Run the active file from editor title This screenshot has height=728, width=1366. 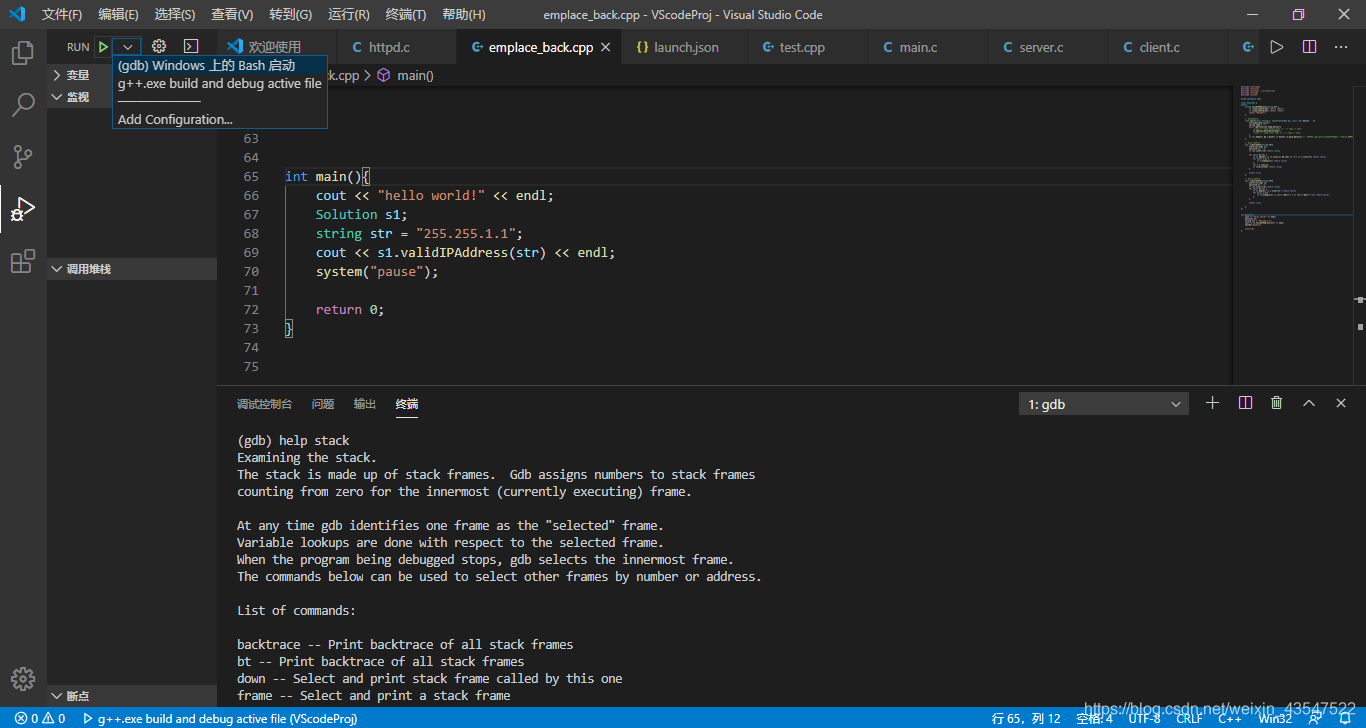tap(1276, 47)
